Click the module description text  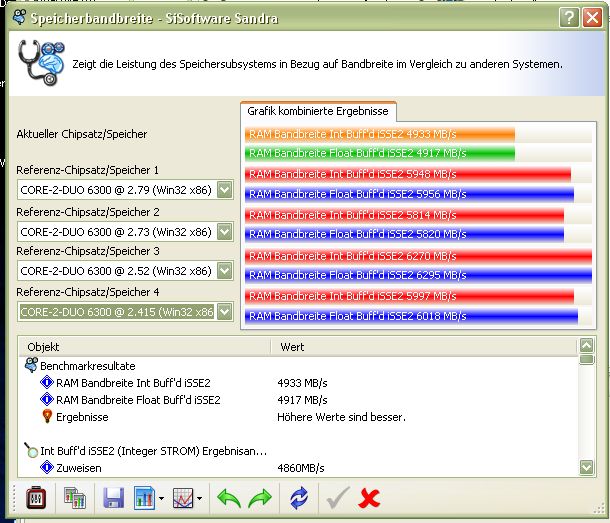point(317,64)
